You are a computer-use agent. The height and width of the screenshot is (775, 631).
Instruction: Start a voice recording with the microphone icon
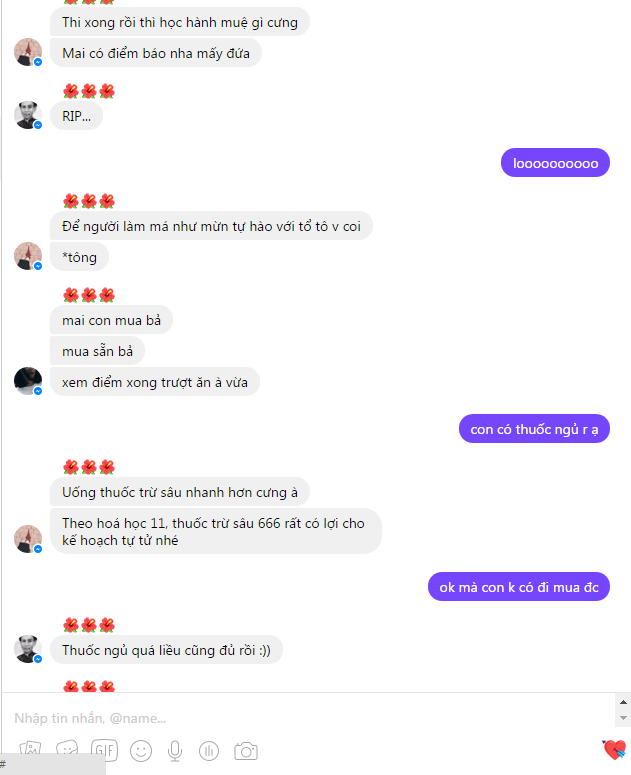tap(175, 751)
